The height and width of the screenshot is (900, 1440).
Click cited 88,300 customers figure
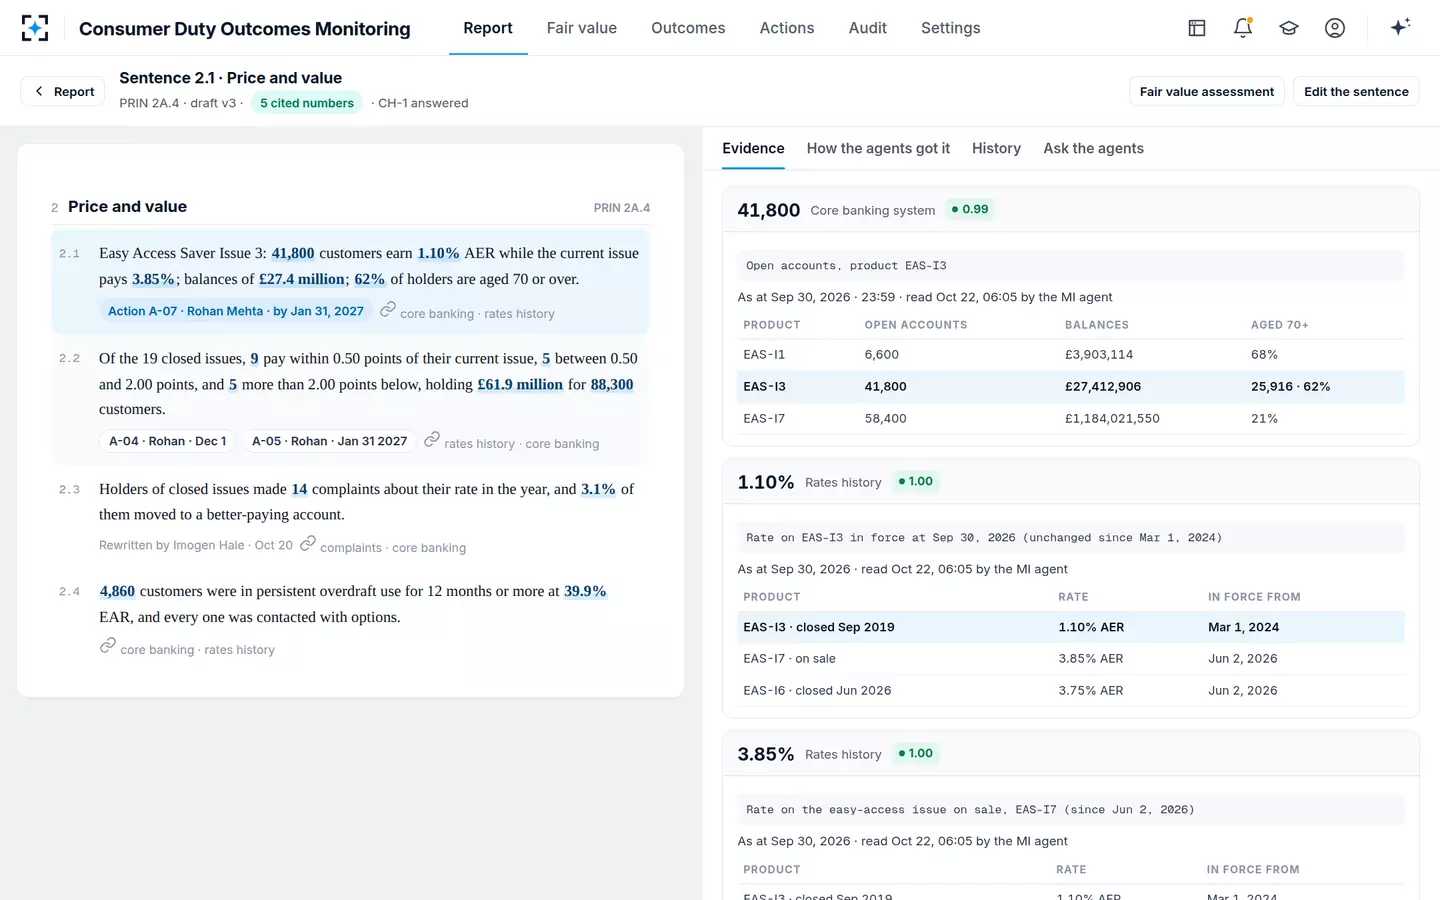click(x=612, y=385)
